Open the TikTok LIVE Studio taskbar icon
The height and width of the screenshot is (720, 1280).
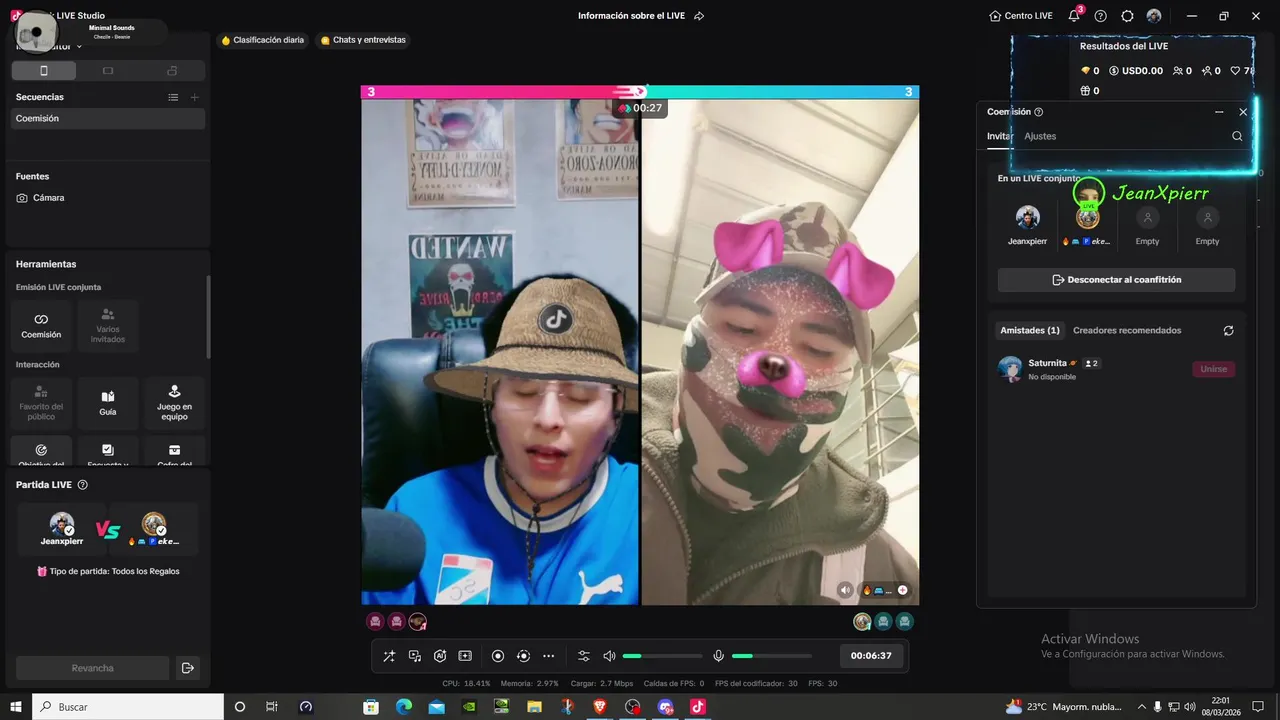tap(698, 706)
